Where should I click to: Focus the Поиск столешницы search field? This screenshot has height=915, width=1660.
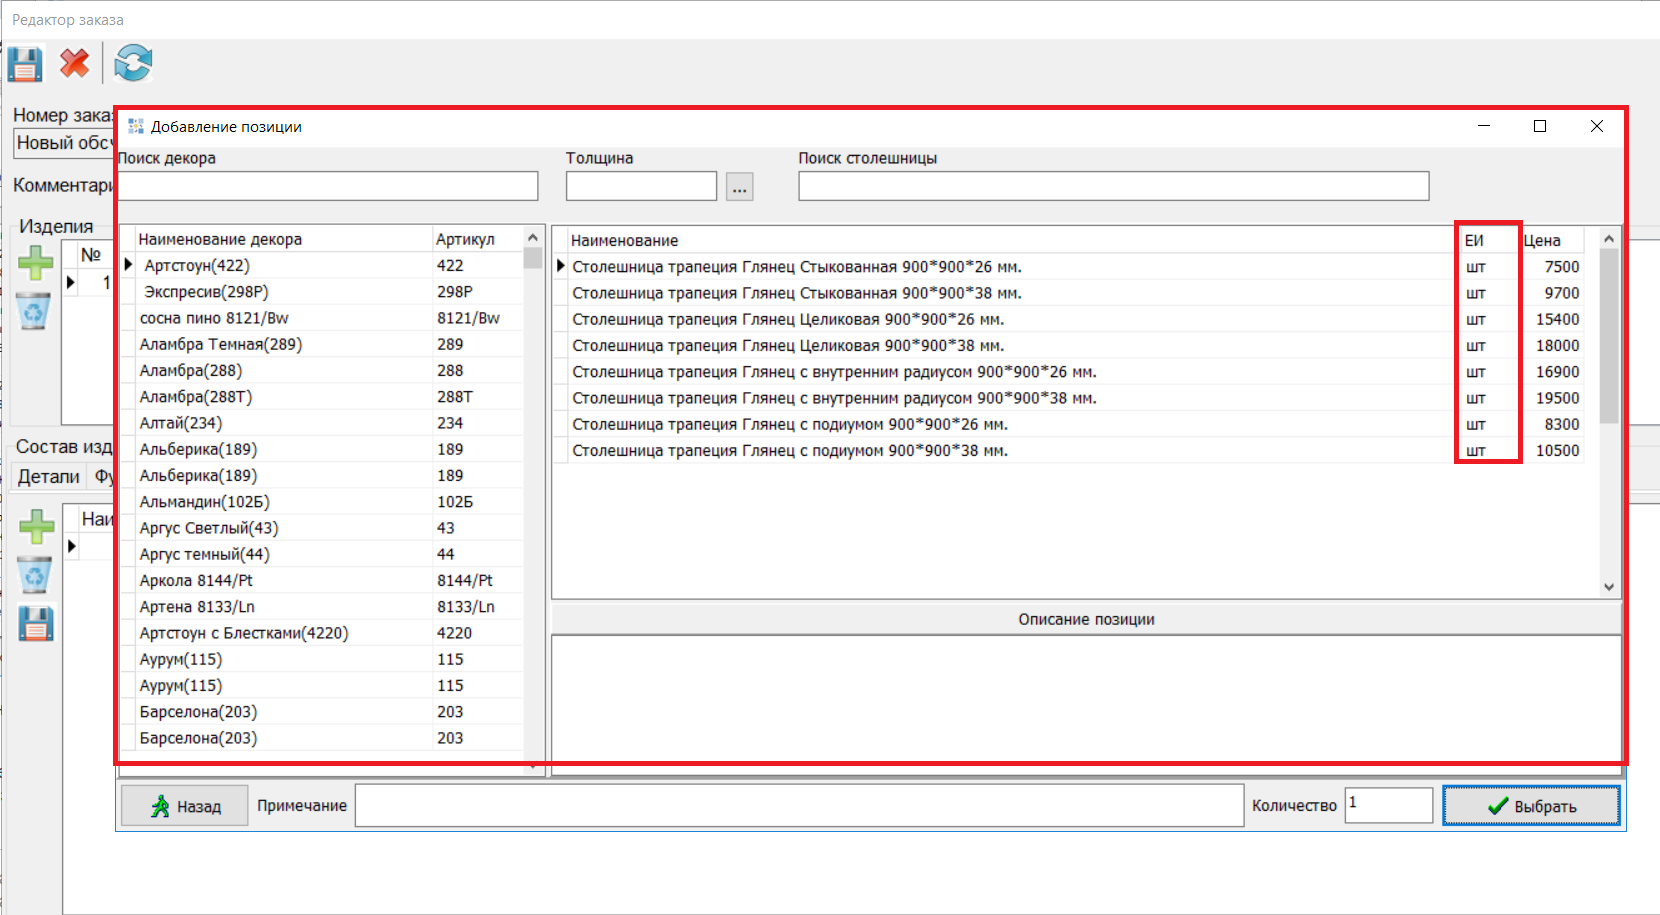point(1113,186)
